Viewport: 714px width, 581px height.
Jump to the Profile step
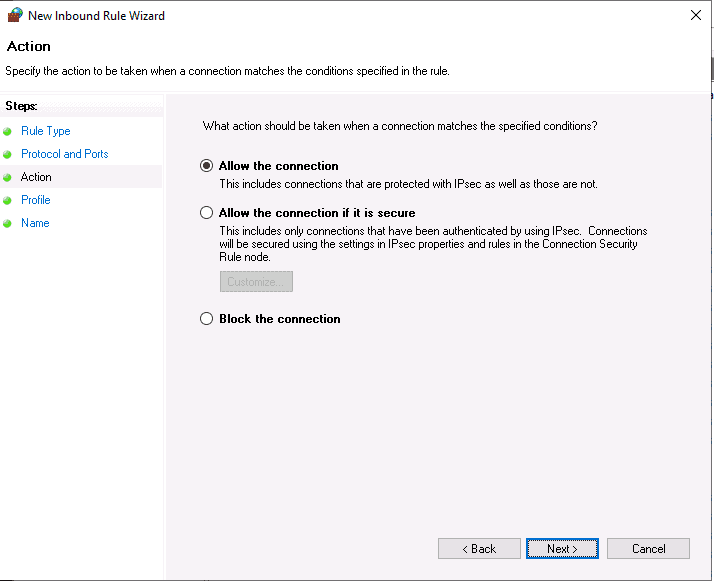point(36,200)
